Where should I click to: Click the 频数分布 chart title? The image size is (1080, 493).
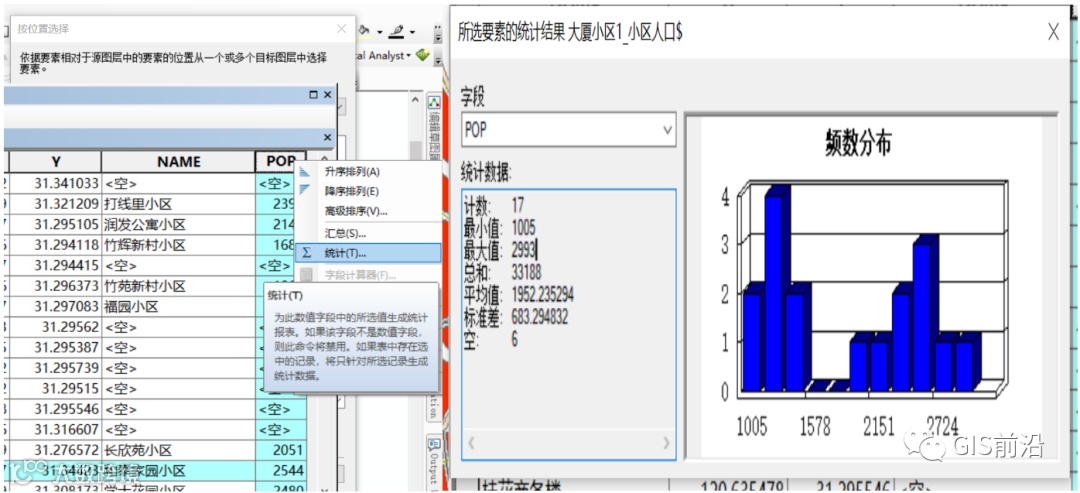point(858,143)
